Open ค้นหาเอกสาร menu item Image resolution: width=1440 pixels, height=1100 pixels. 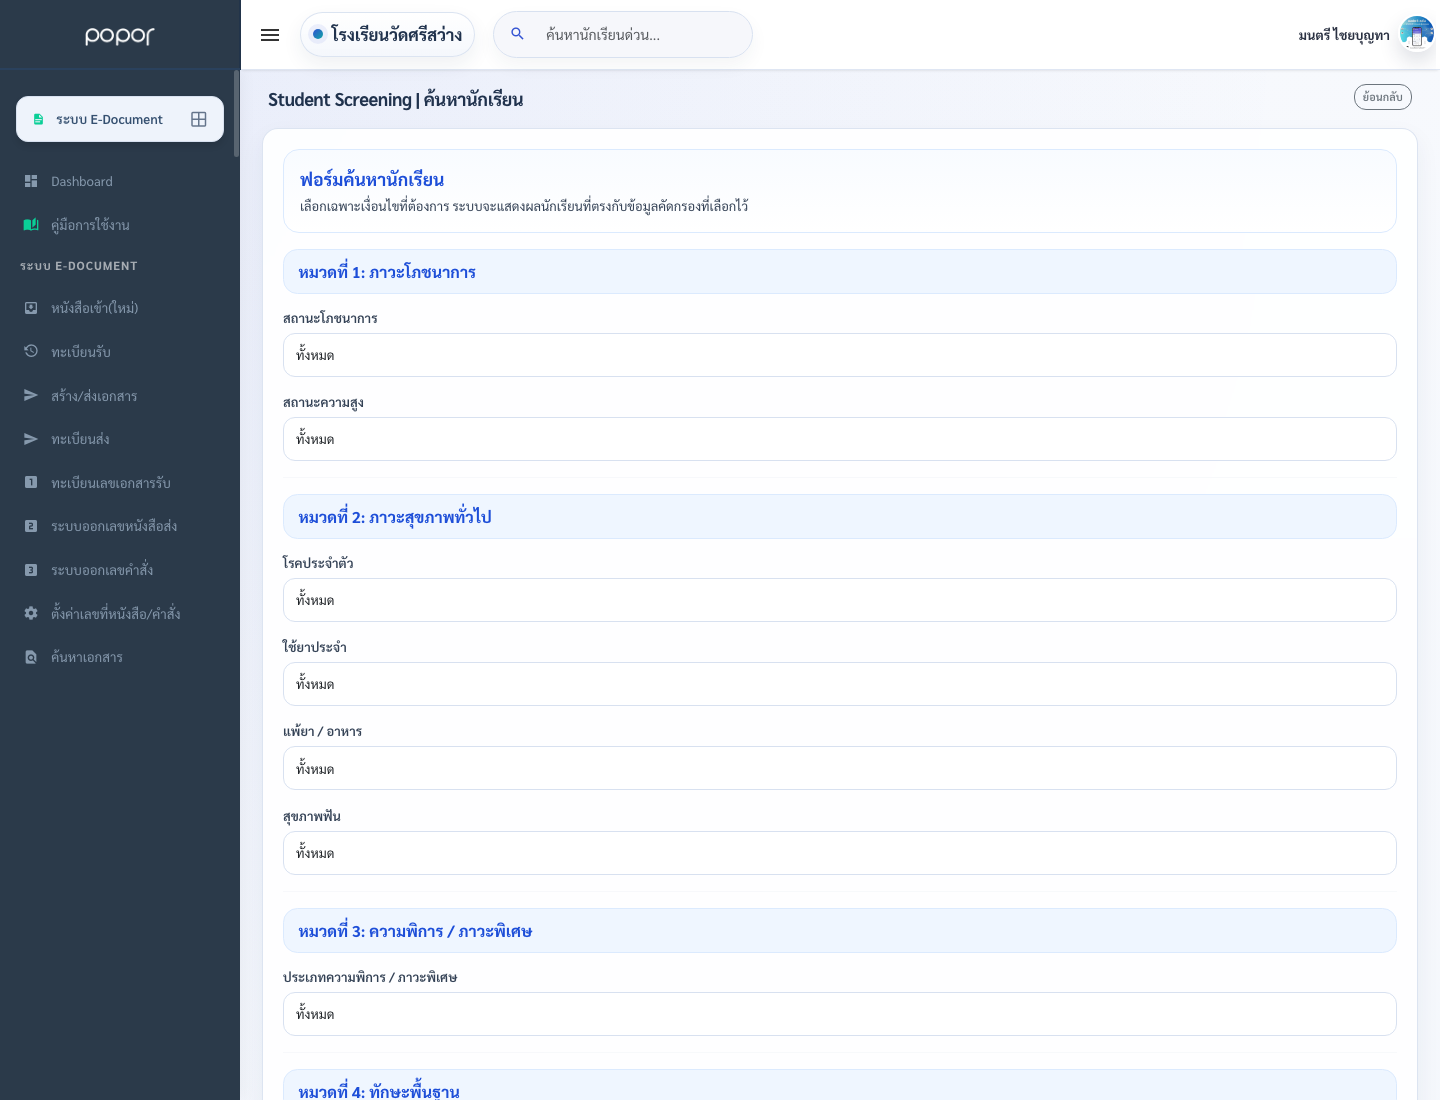pyautogui.click(x=120, y=657)
